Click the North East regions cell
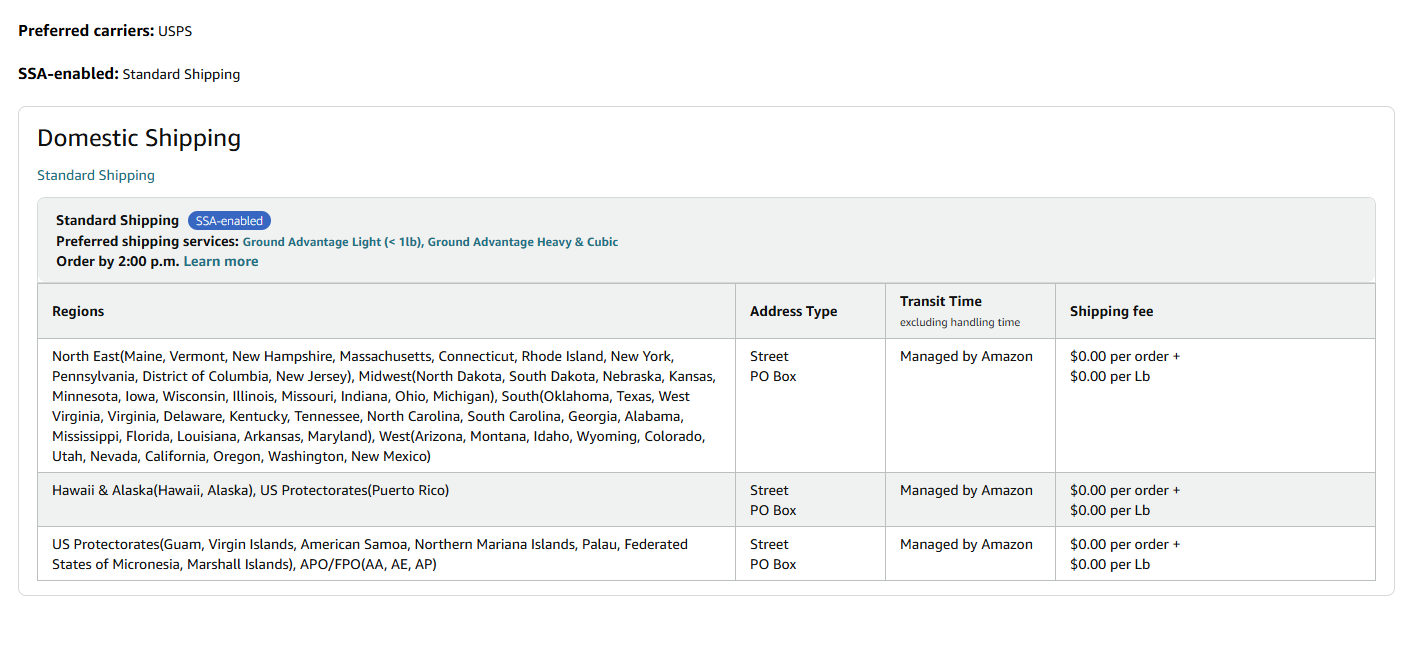The image size is (1405, 648). tap(386, 406)
